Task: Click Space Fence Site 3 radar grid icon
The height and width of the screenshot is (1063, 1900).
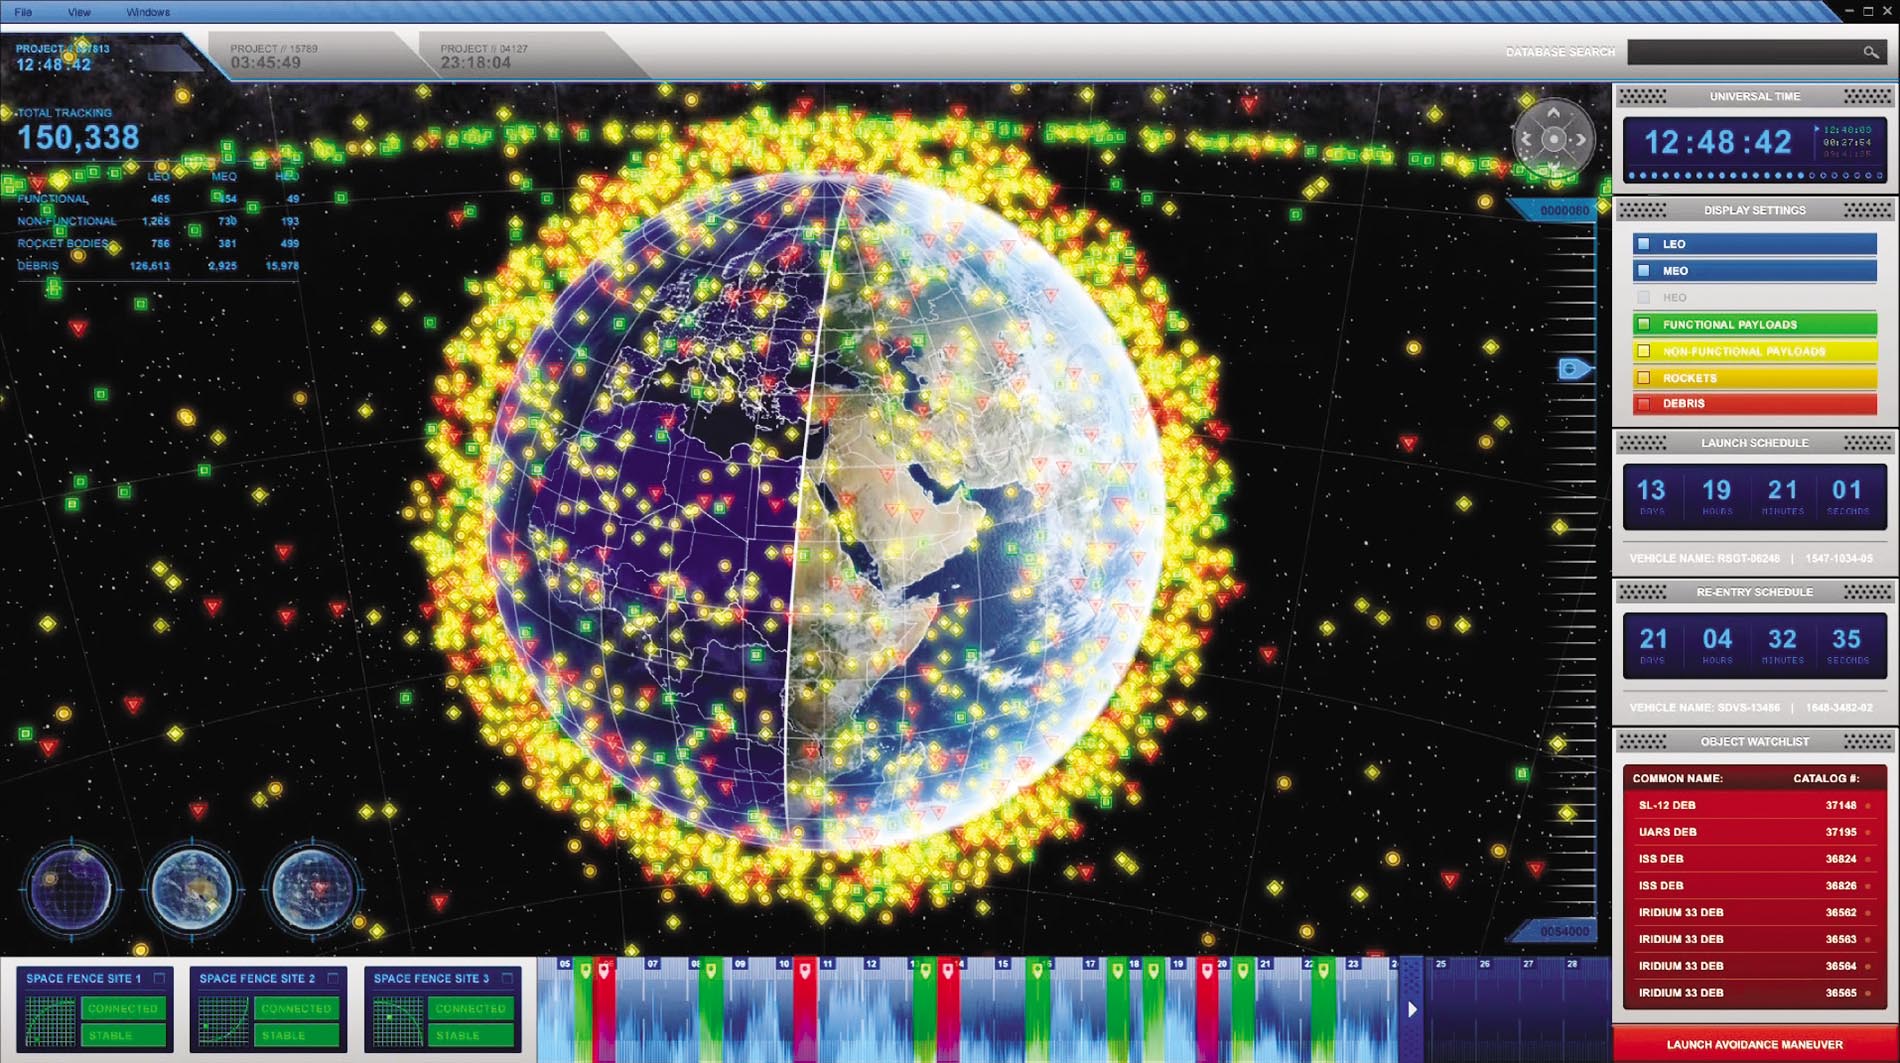Action: pos(397,1021)
